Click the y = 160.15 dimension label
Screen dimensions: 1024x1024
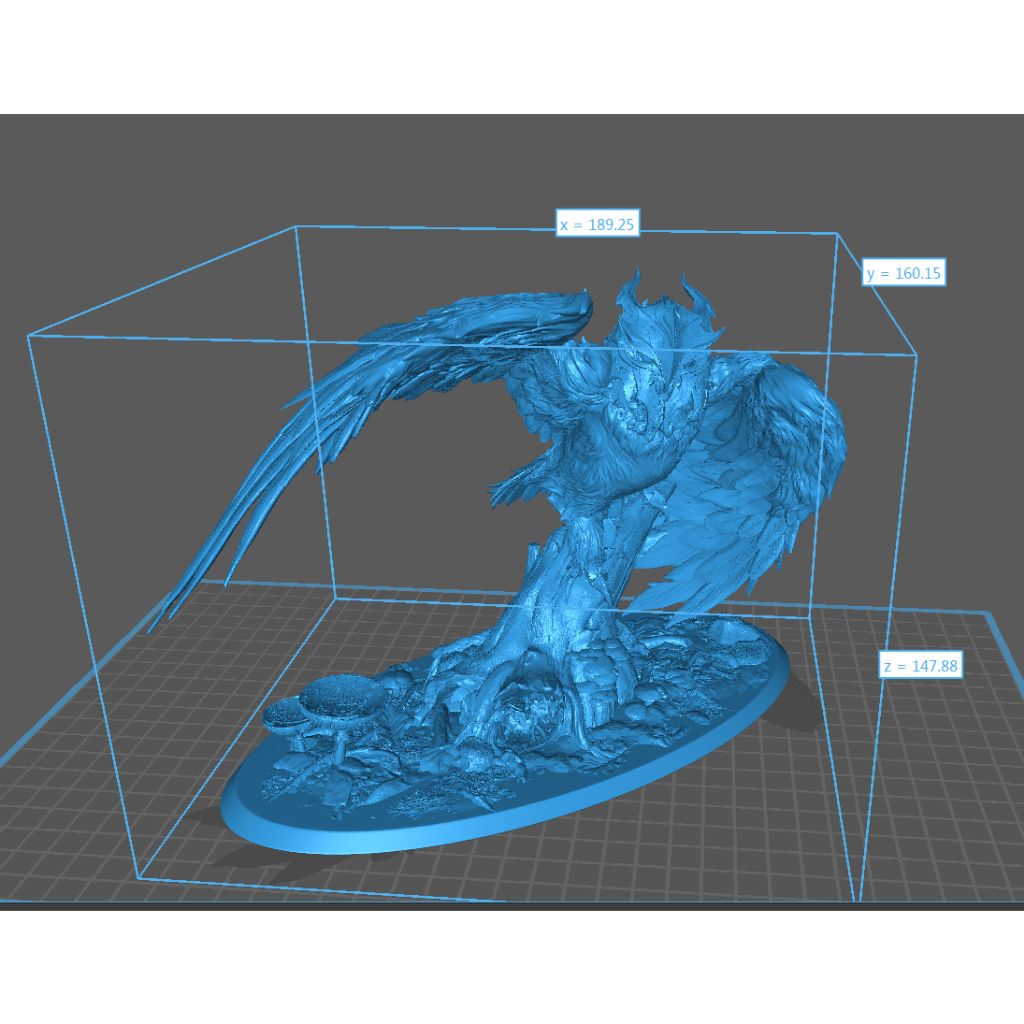pos(905,273)
